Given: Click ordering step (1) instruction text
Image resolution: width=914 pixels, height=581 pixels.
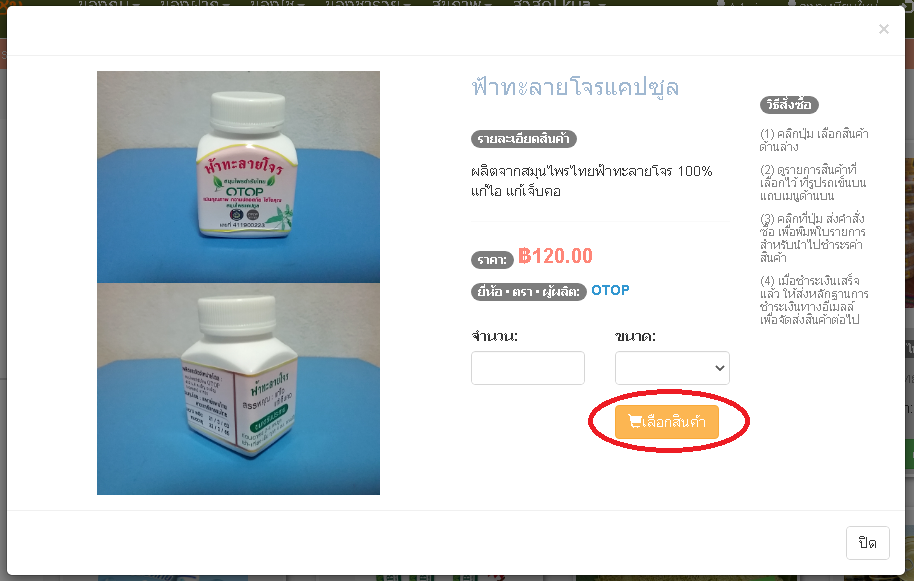Looking at the screenshot, I should tap(814, 140).
